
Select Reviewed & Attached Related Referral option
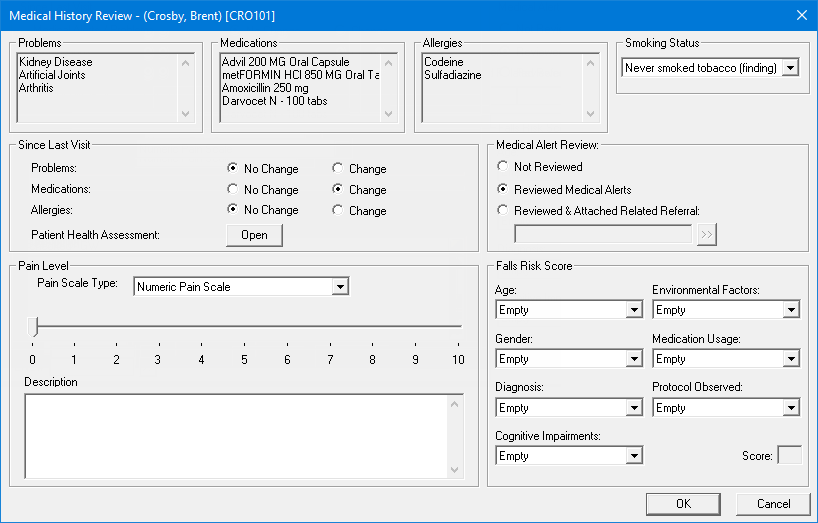point(503,210)
